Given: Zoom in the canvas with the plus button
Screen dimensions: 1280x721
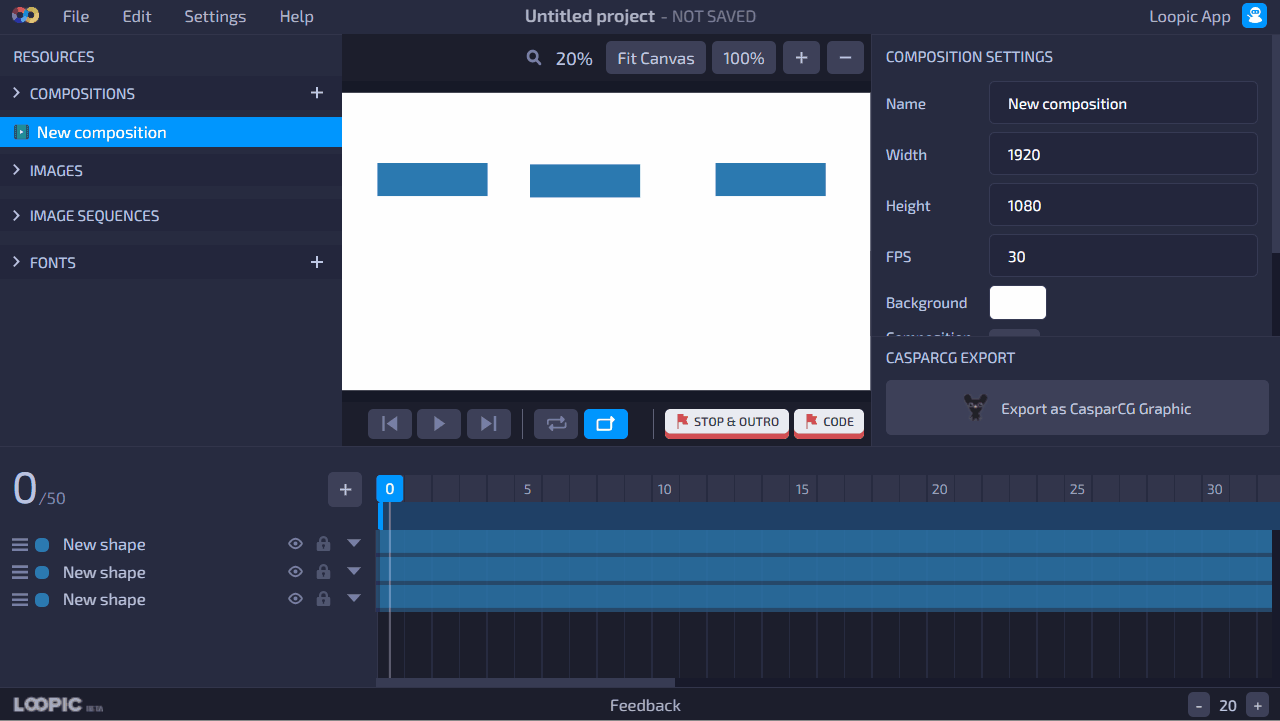Looking at the screenshot, I should pos(801,58).
